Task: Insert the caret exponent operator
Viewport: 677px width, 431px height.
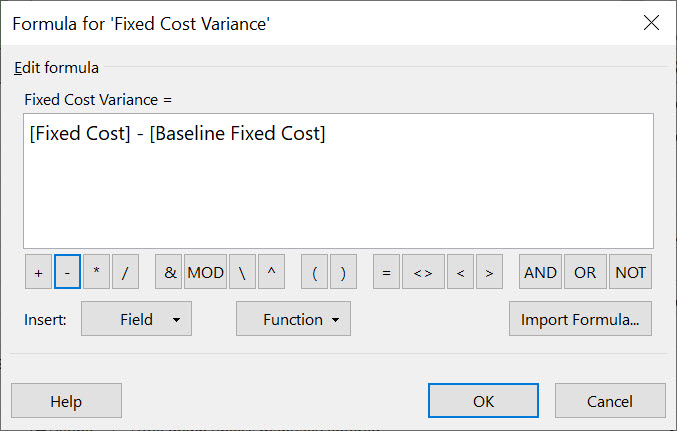Action: [x=271, y=272]
